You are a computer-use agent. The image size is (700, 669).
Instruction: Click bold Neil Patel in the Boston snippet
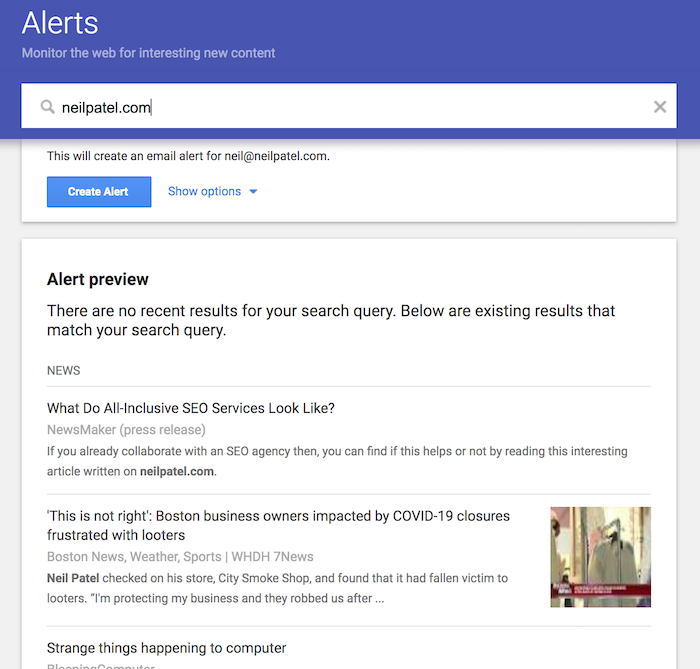(73, 578)
